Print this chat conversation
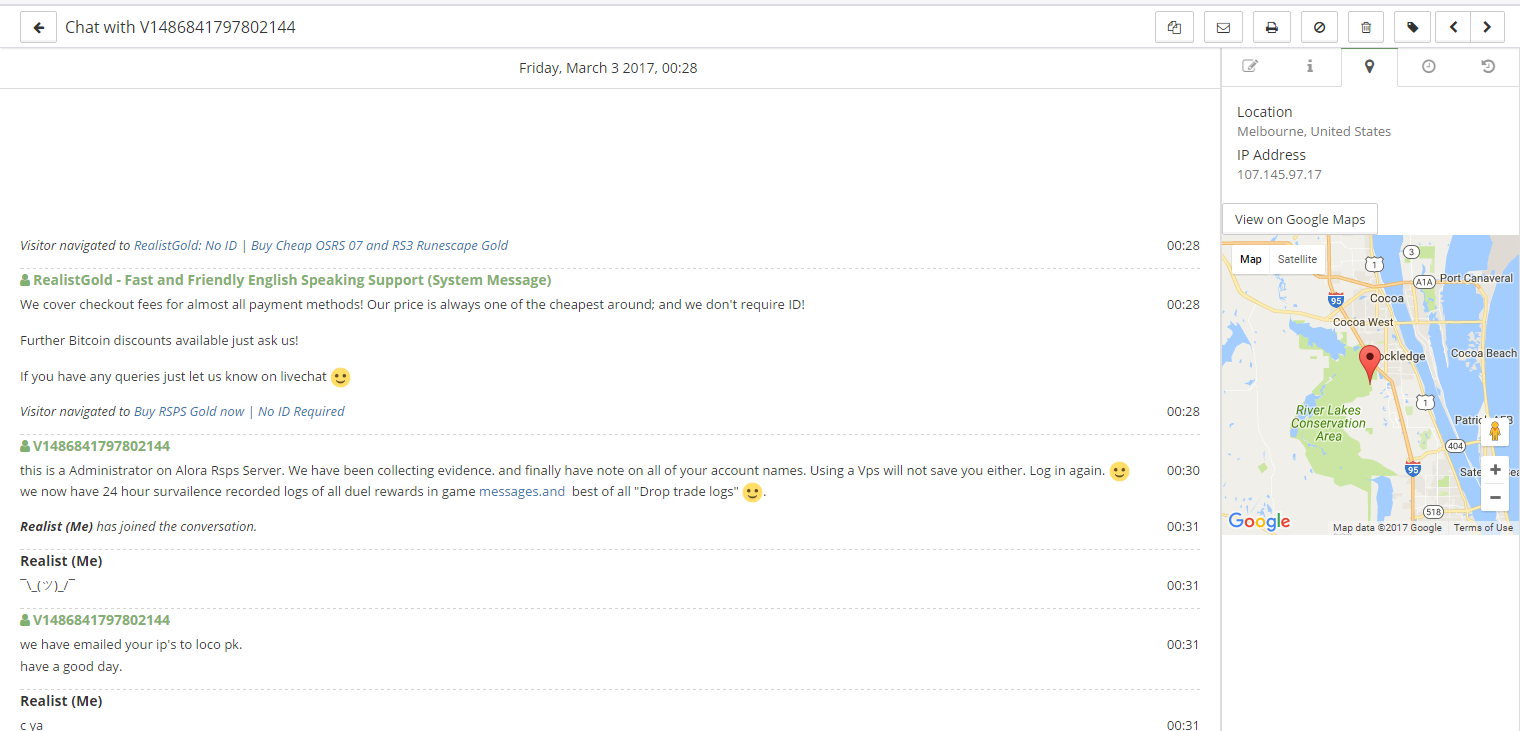Screen dimensions: 1520x731 [x=1272, y=27]
